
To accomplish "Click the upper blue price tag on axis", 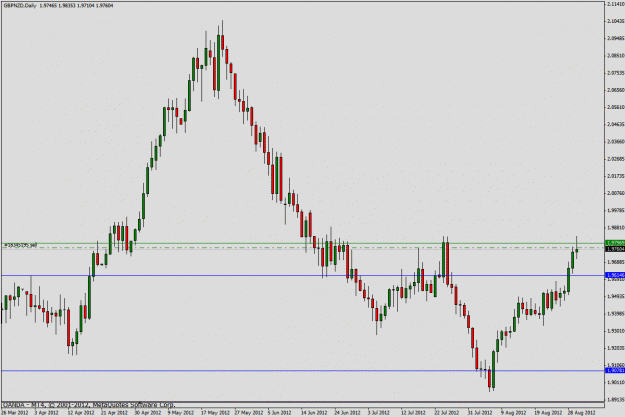I will click(x=615, y=275).
